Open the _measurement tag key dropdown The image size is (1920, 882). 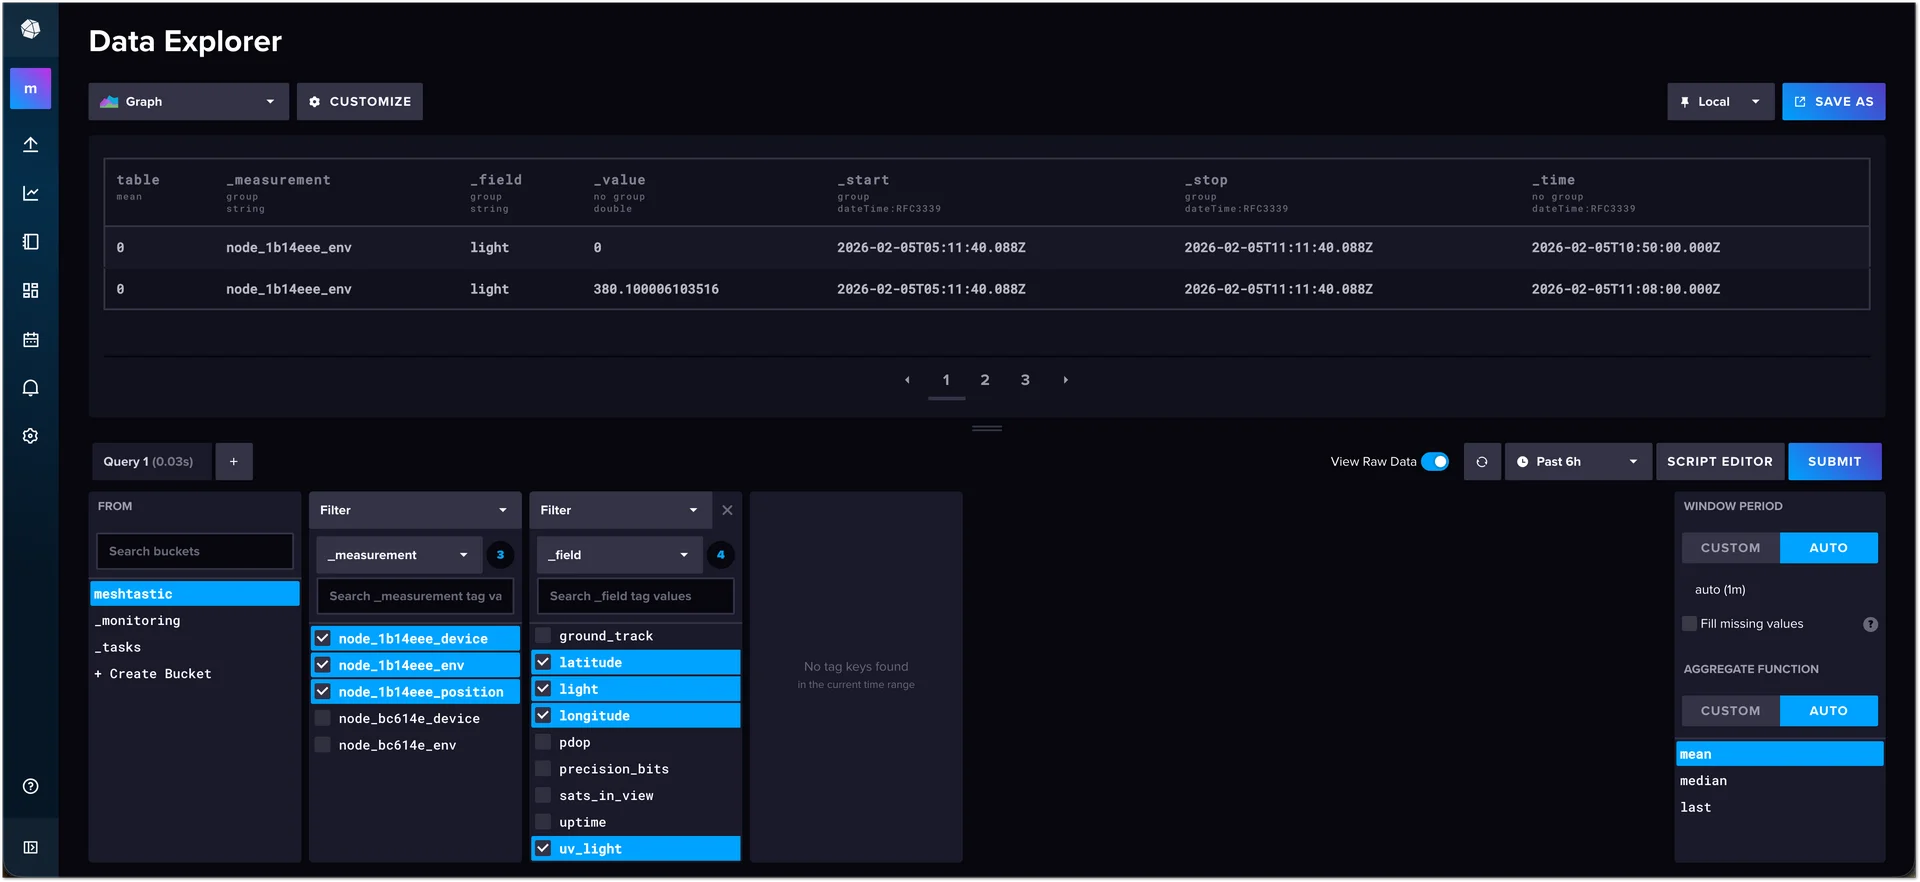tap(400, 555)
